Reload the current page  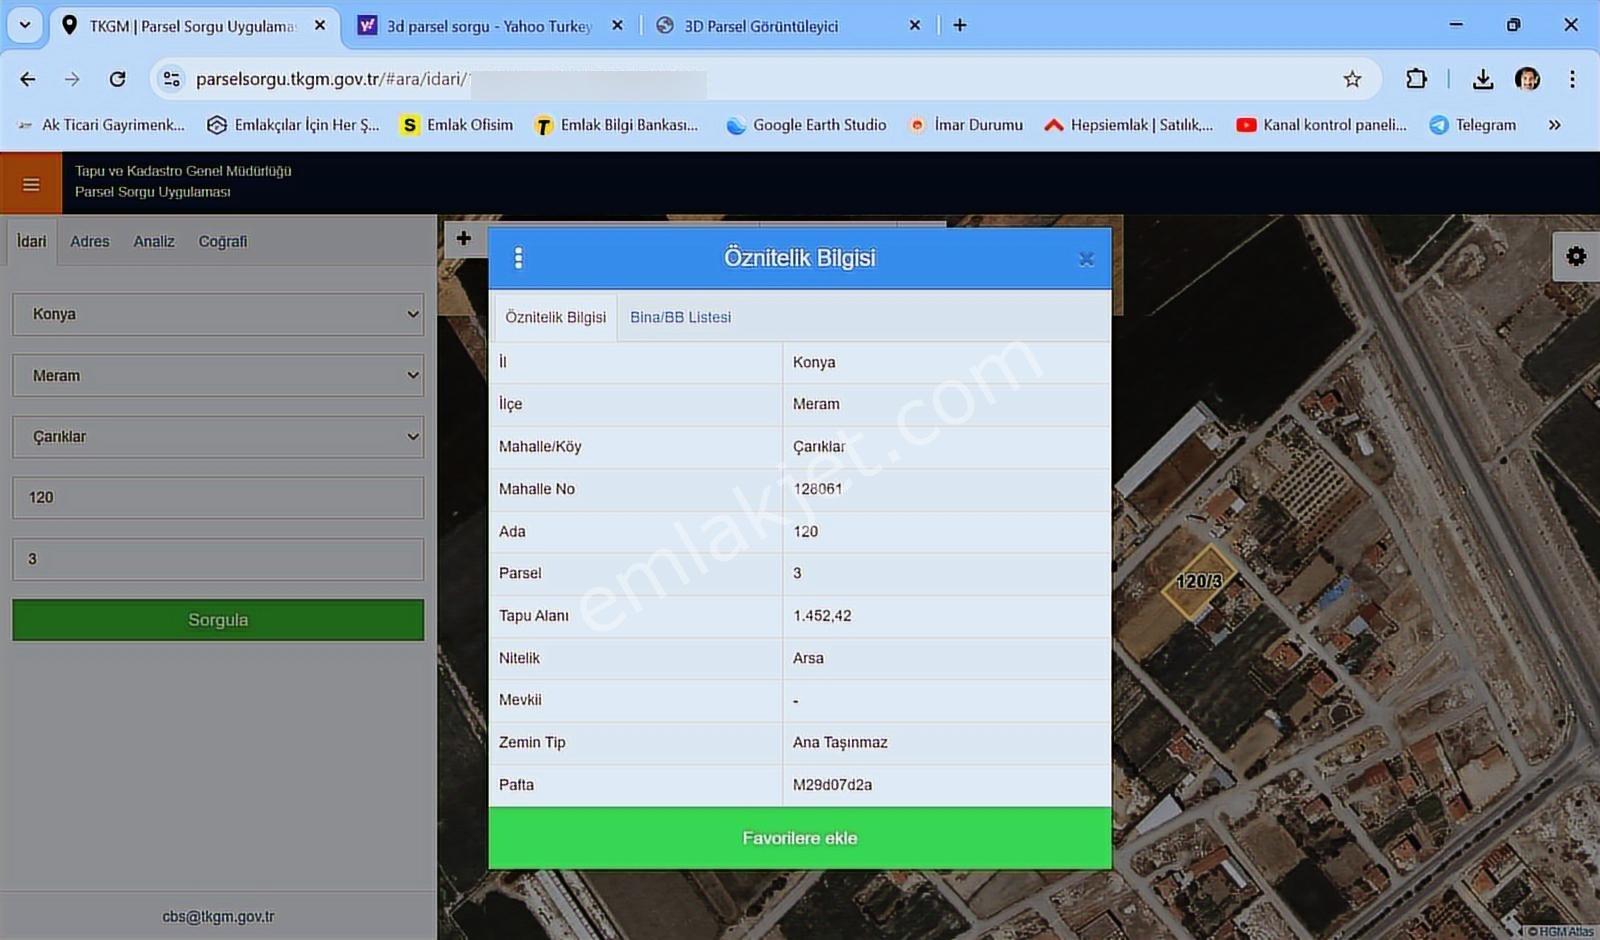(117, 79)
